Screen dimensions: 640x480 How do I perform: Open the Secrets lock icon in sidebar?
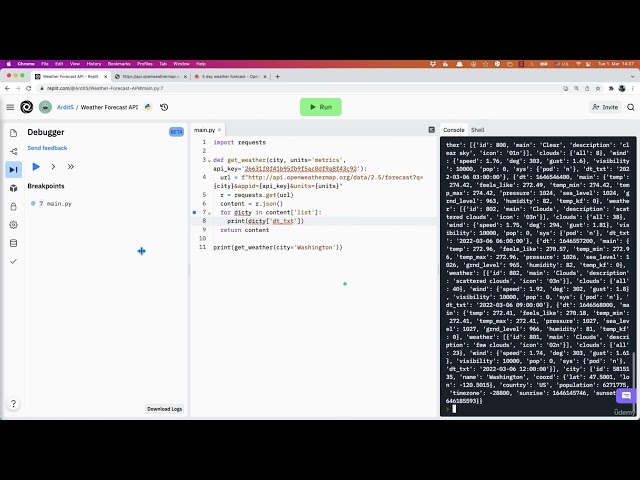coord(13,207)
